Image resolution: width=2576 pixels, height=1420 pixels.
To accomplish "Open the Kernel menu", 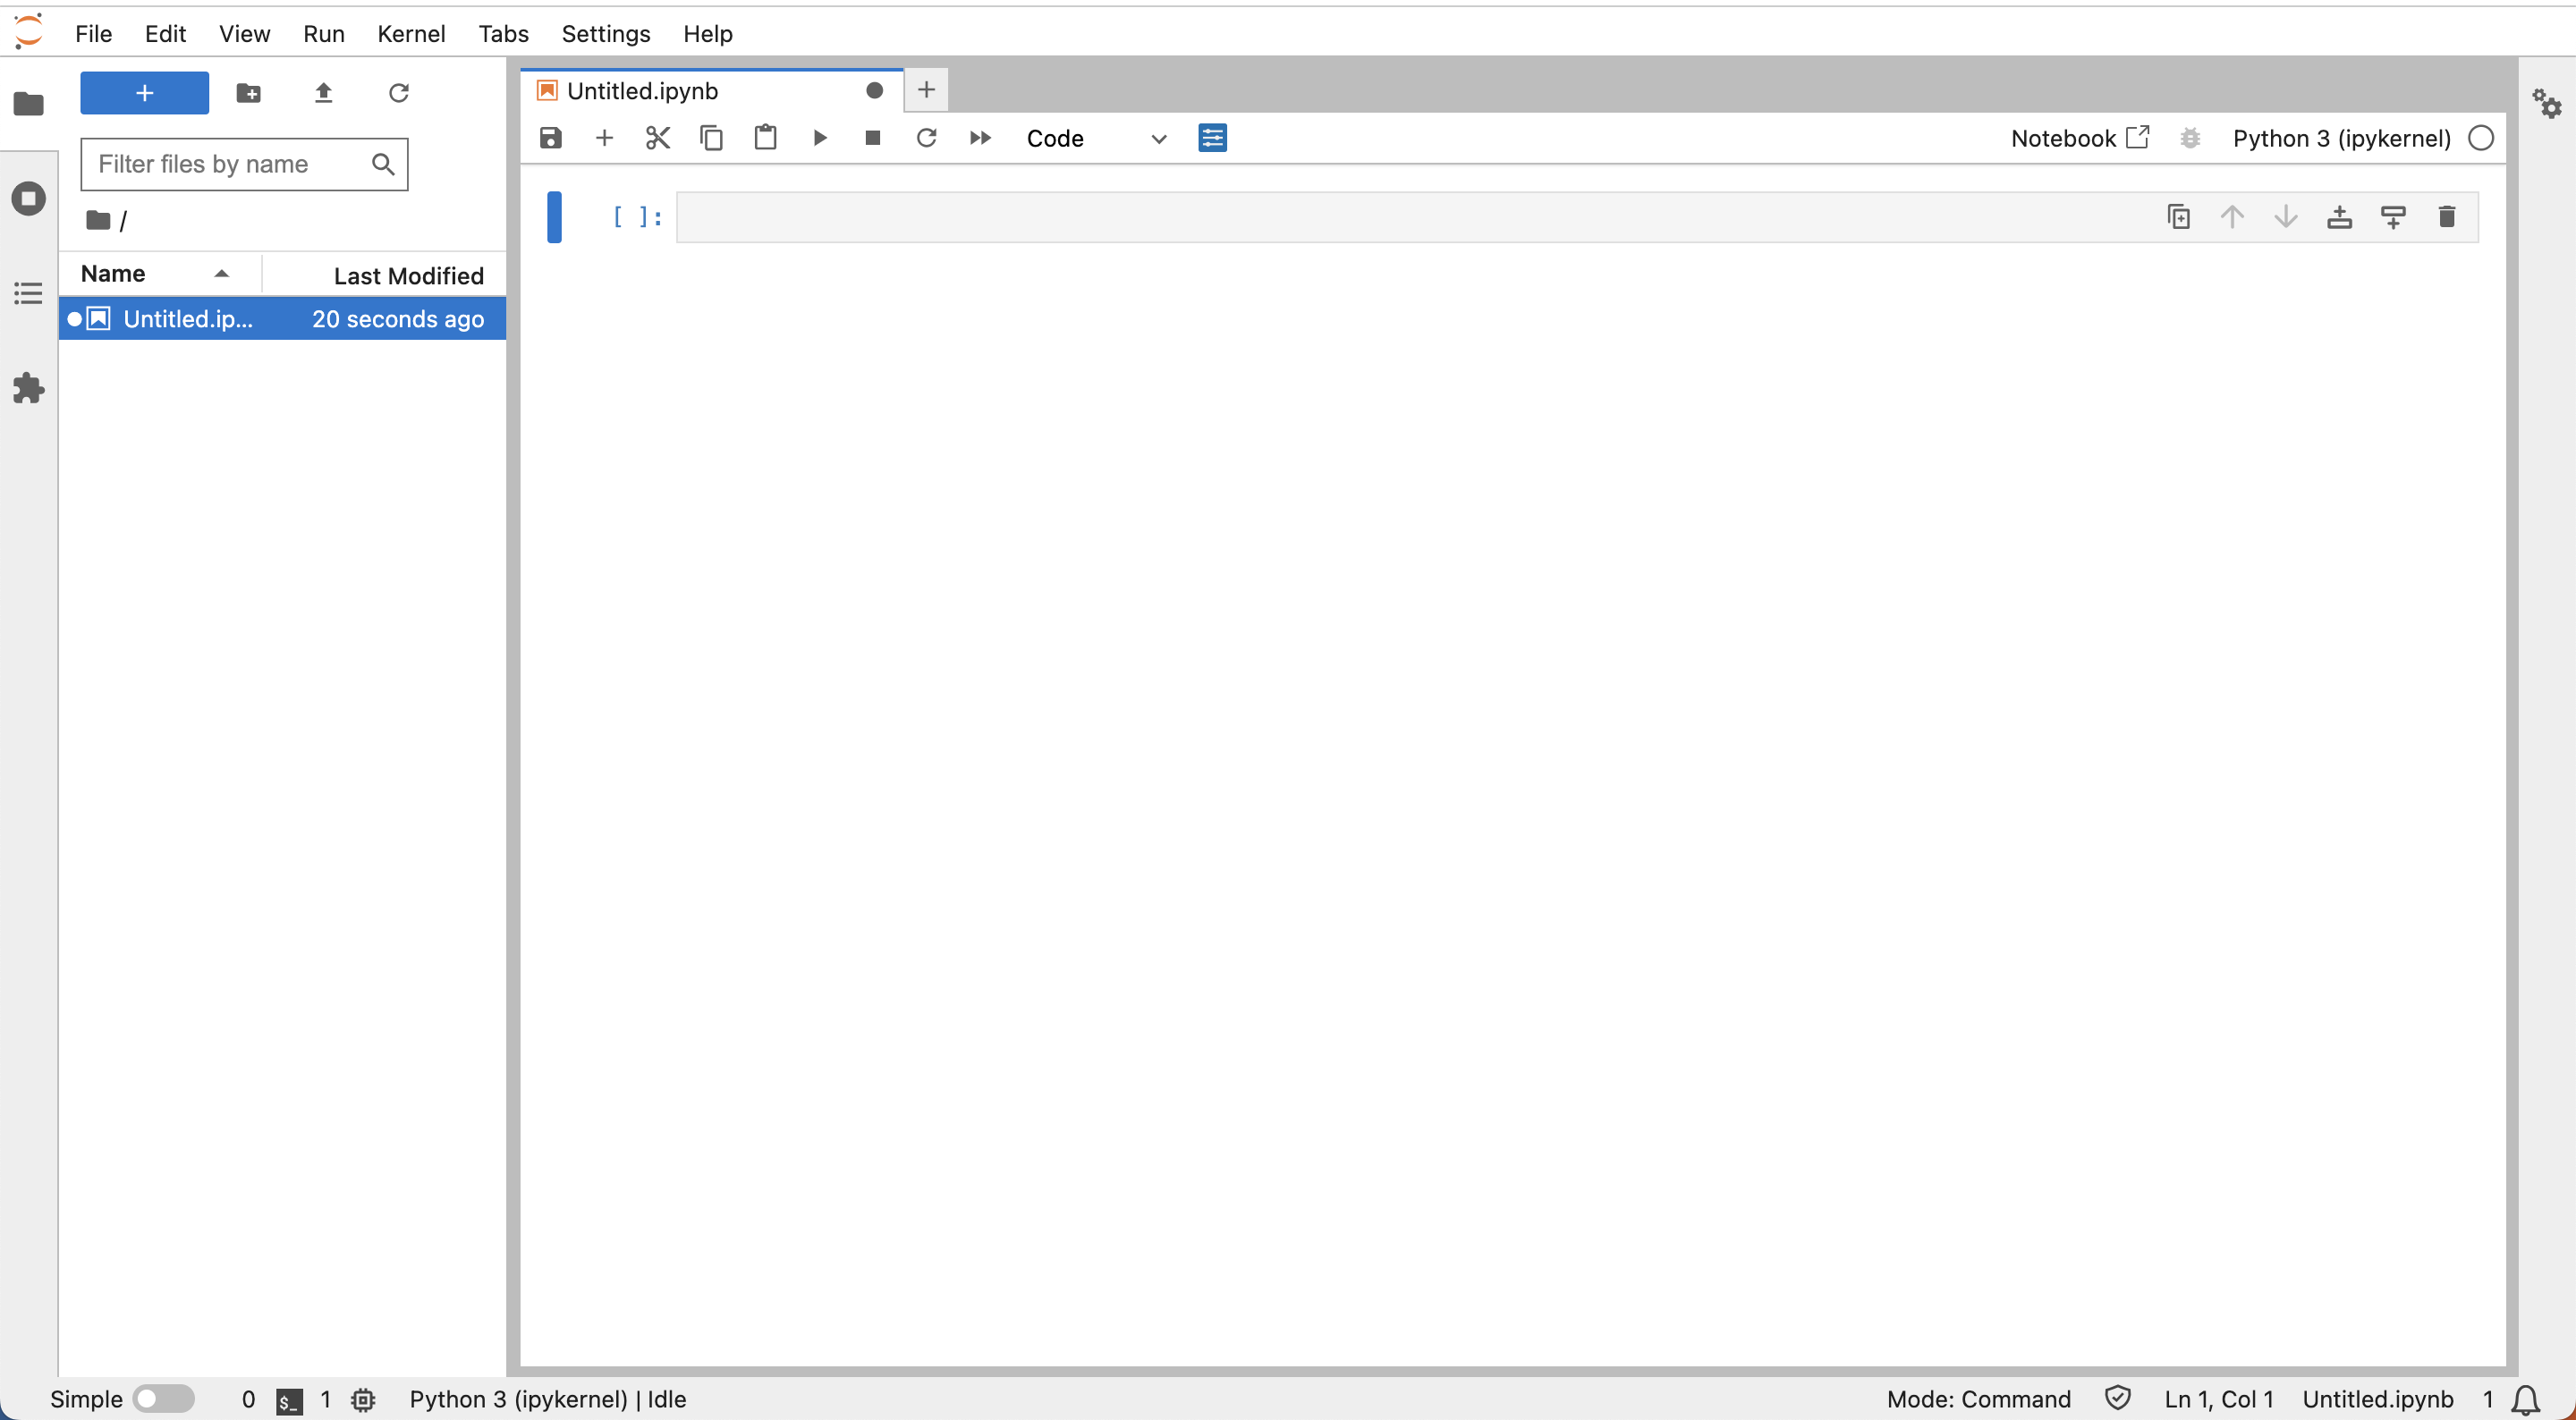I will click(410, 34).
